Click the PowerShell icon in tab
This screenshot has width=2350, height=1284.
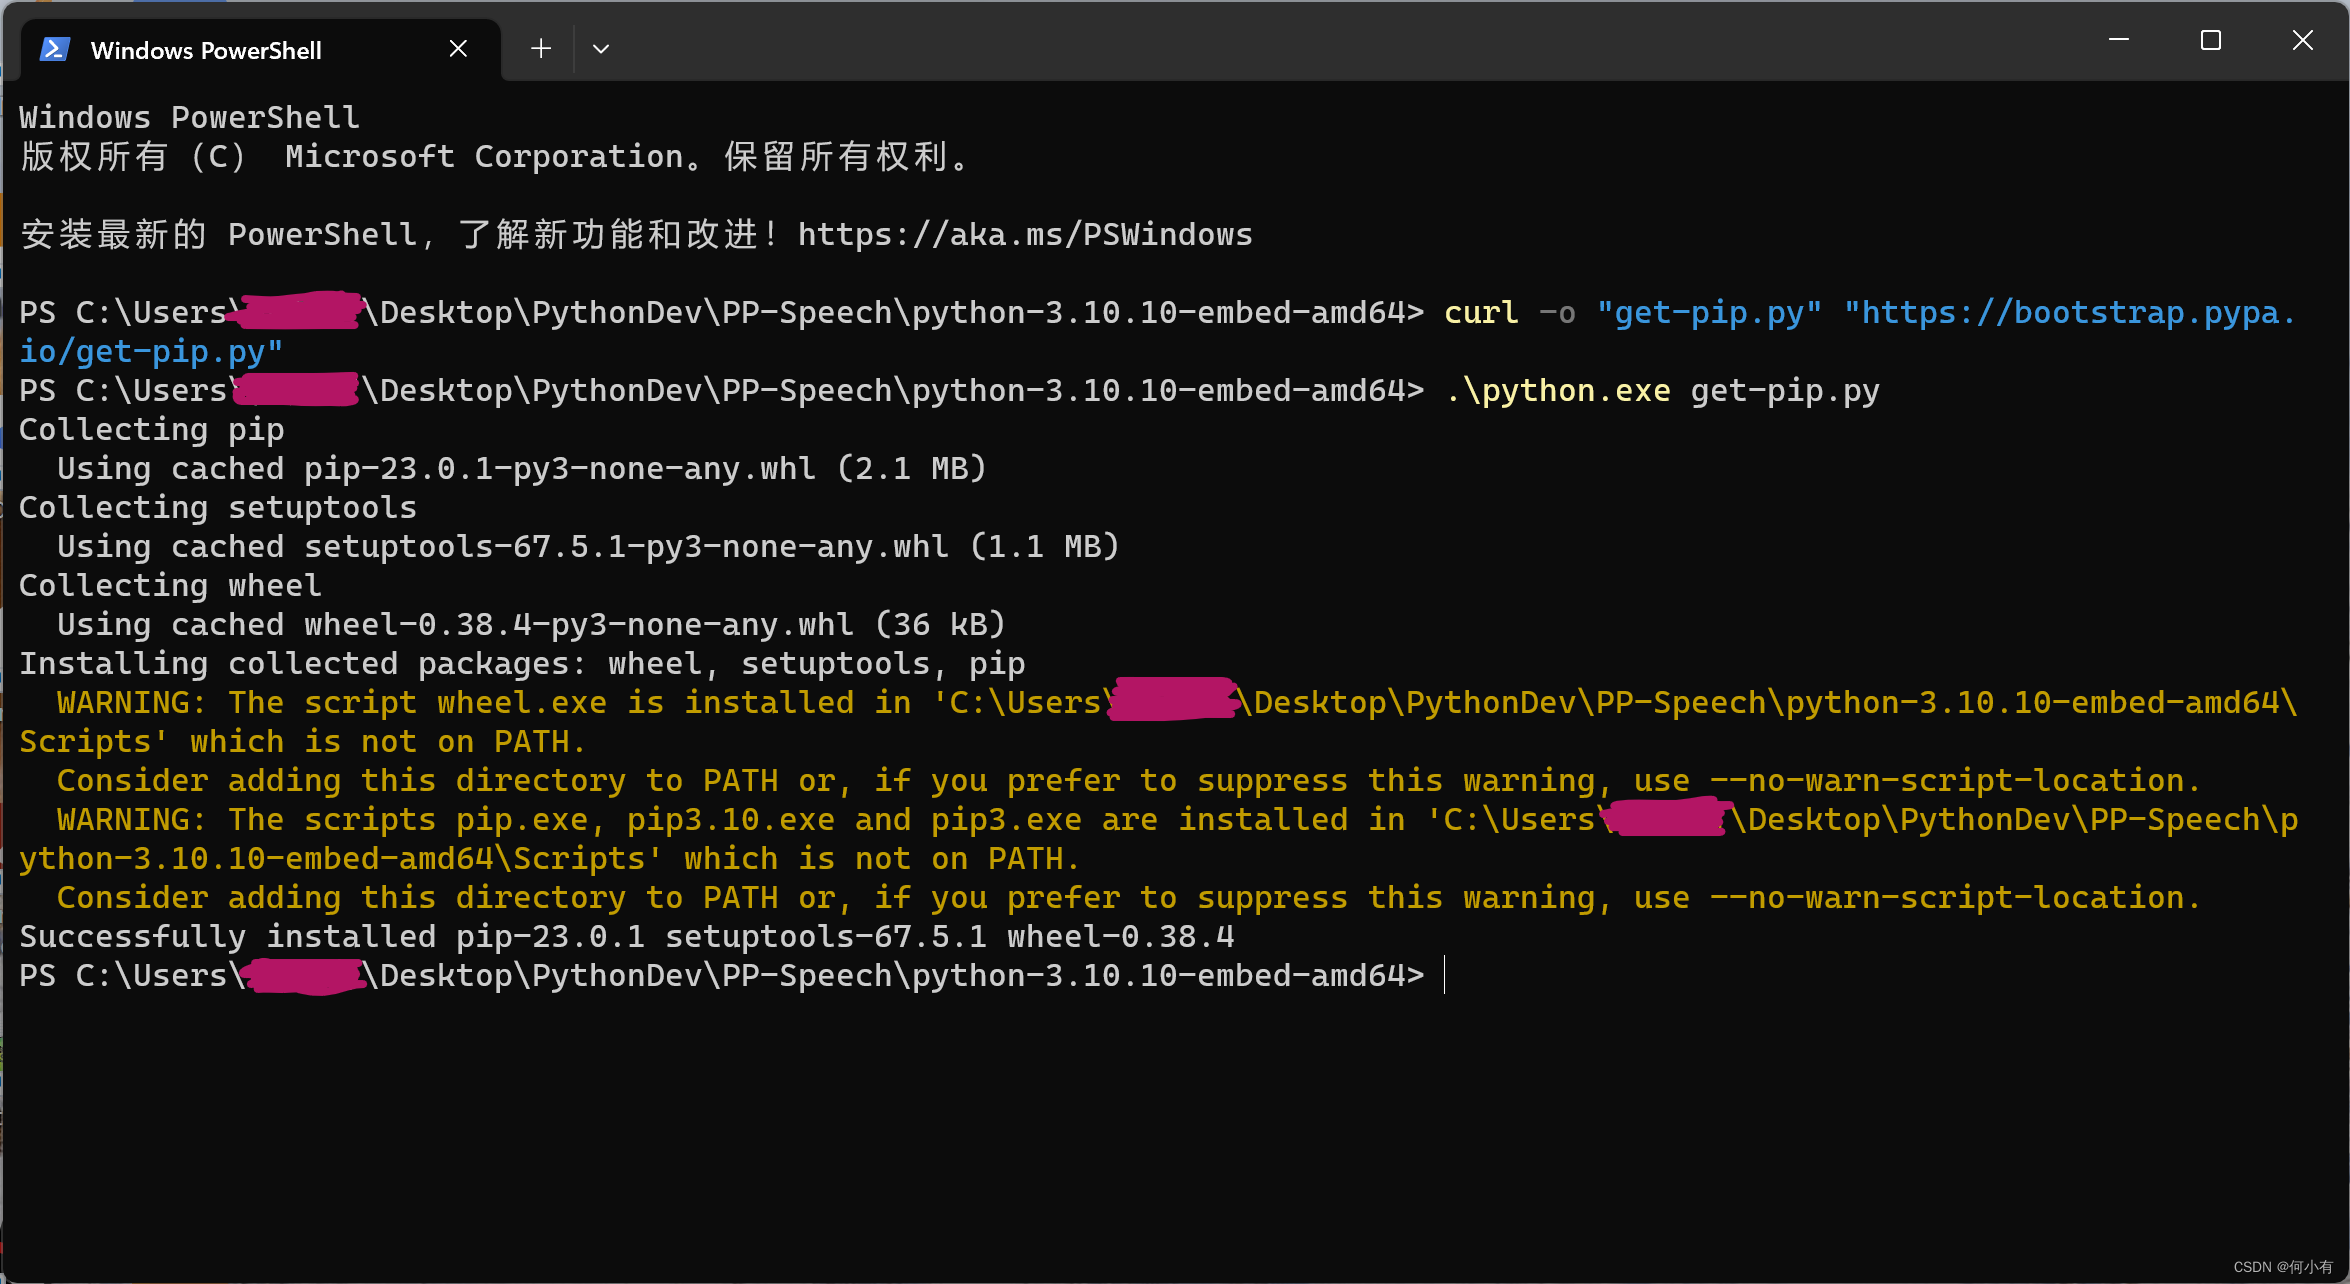point(55,49)
